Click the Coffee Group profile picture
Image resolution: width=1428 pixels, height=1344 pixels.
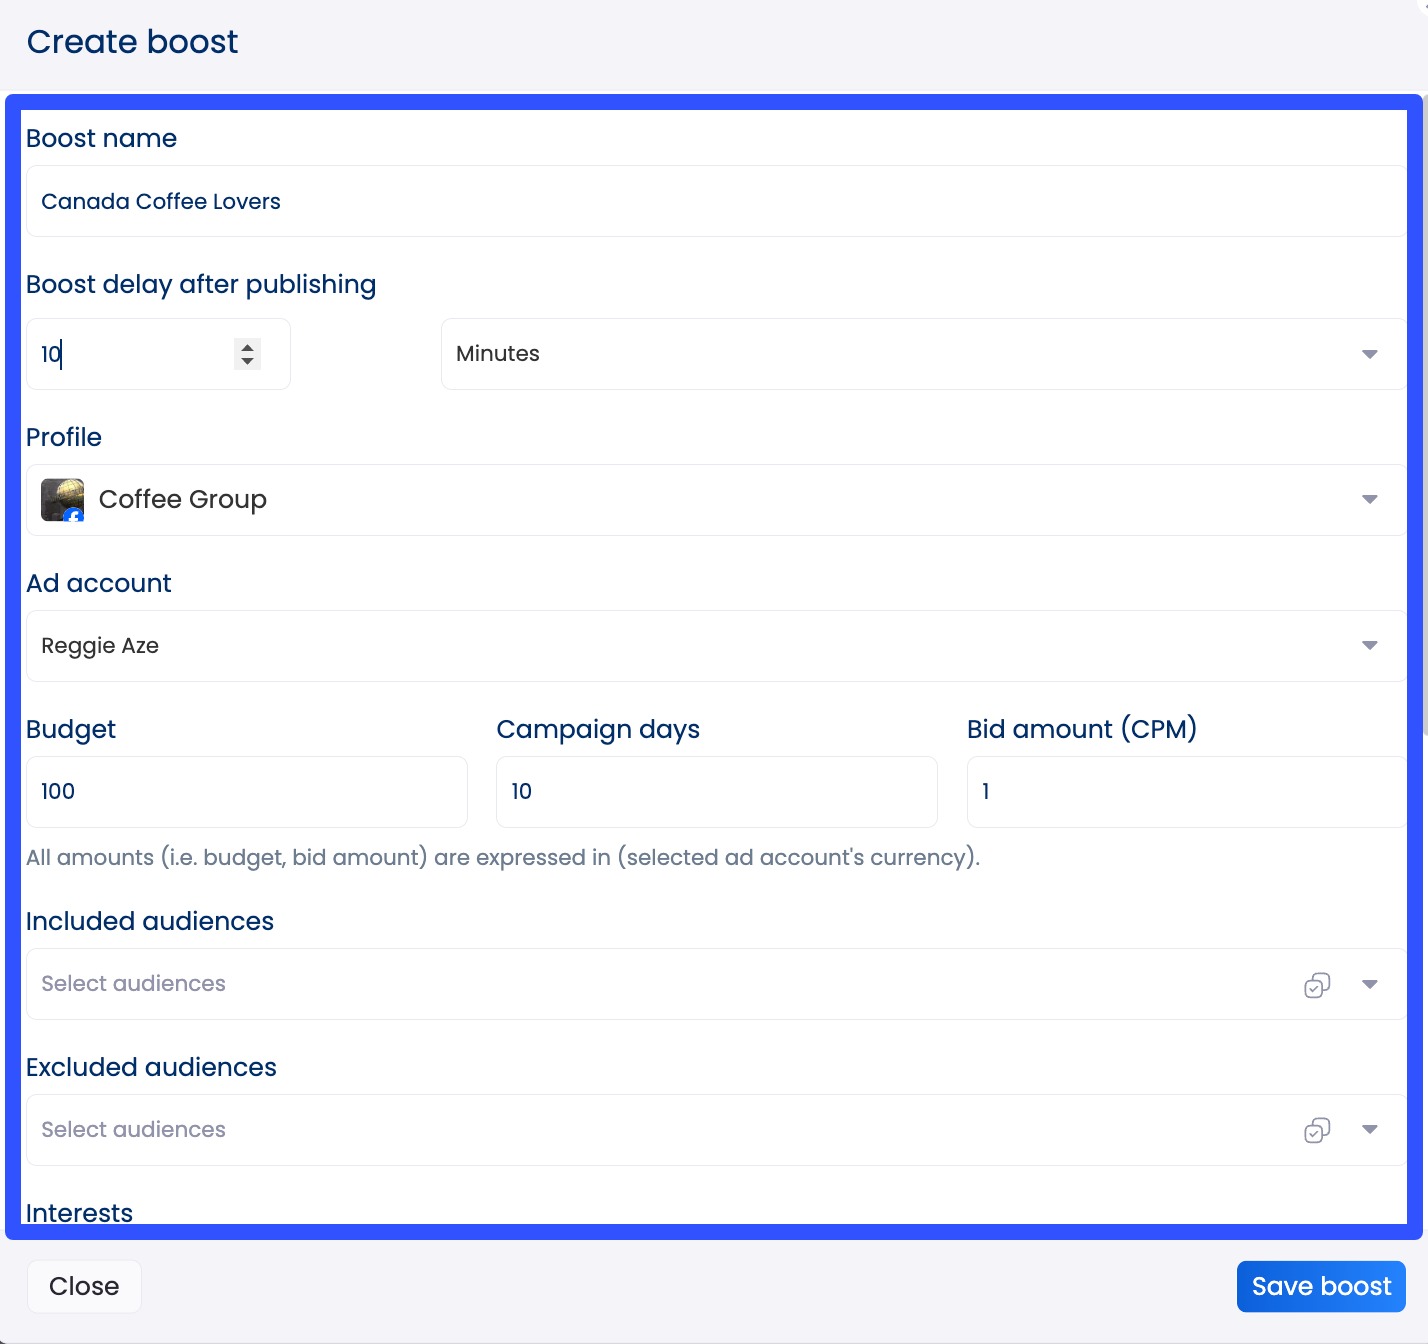[60, 496]
